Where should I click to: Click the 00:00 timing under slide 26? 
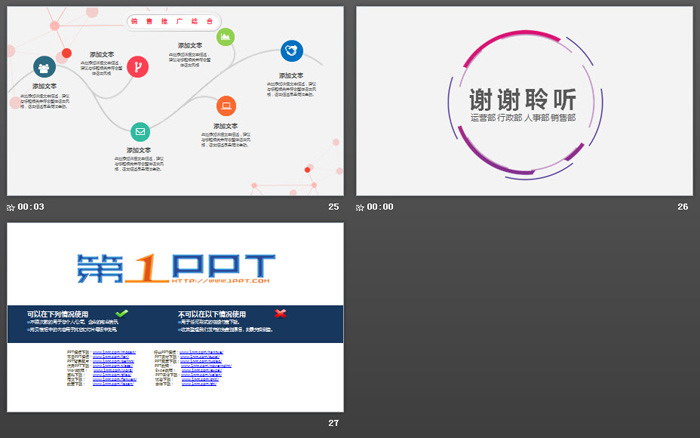point(381,207)
